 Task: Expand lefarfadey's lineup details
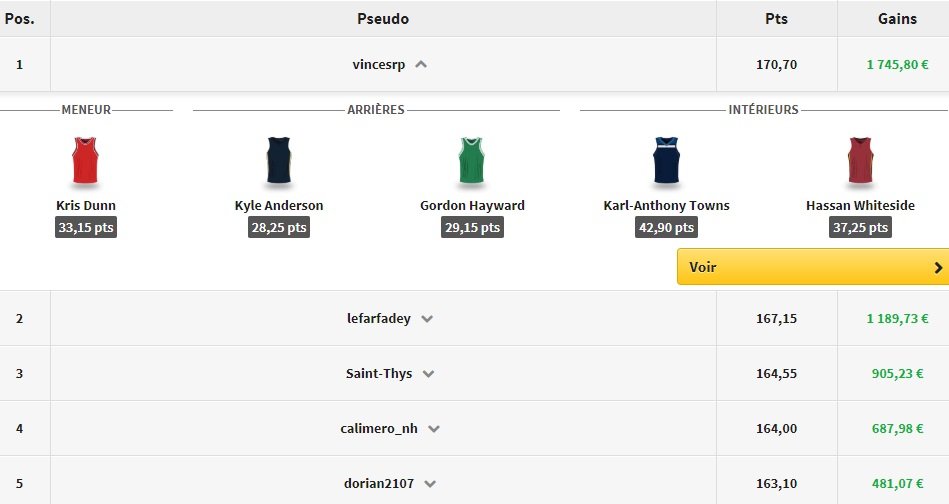click(427, 320)
